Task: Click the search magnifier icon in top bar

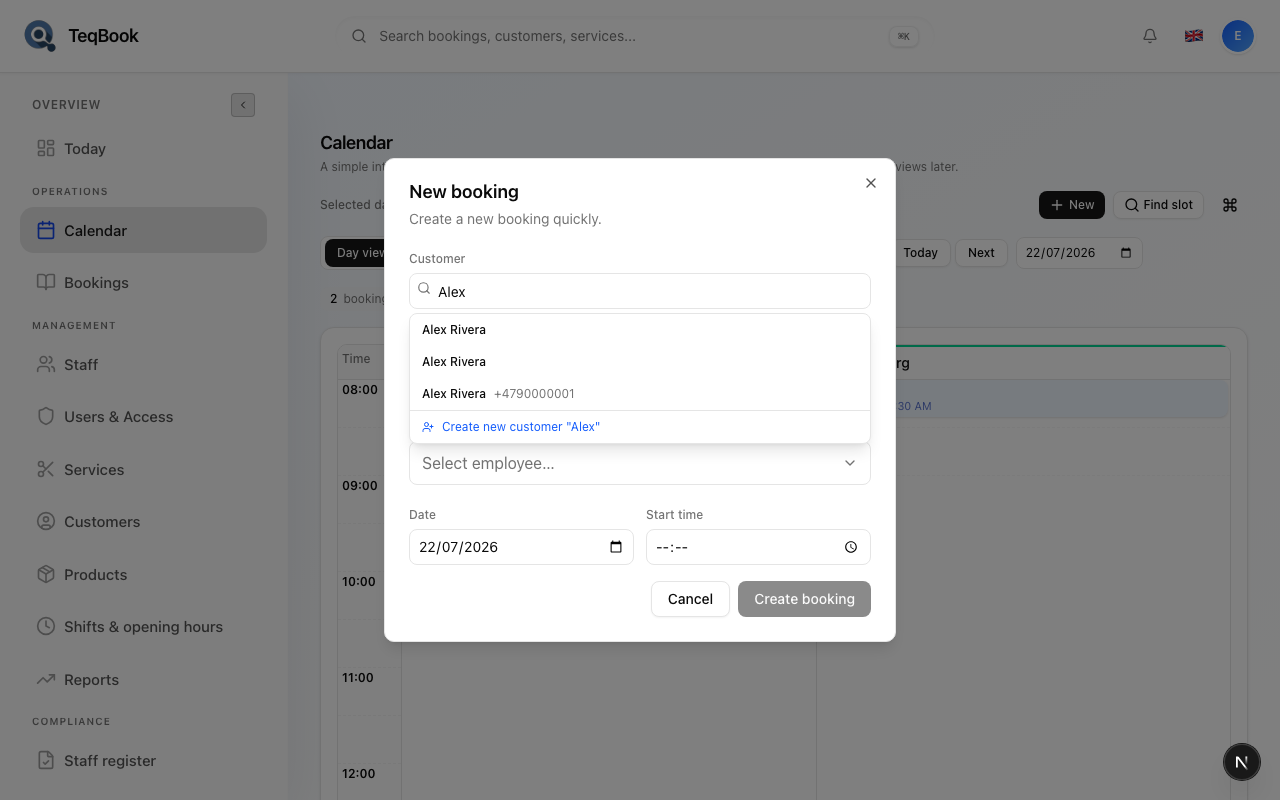Action: tap(359, 36)
